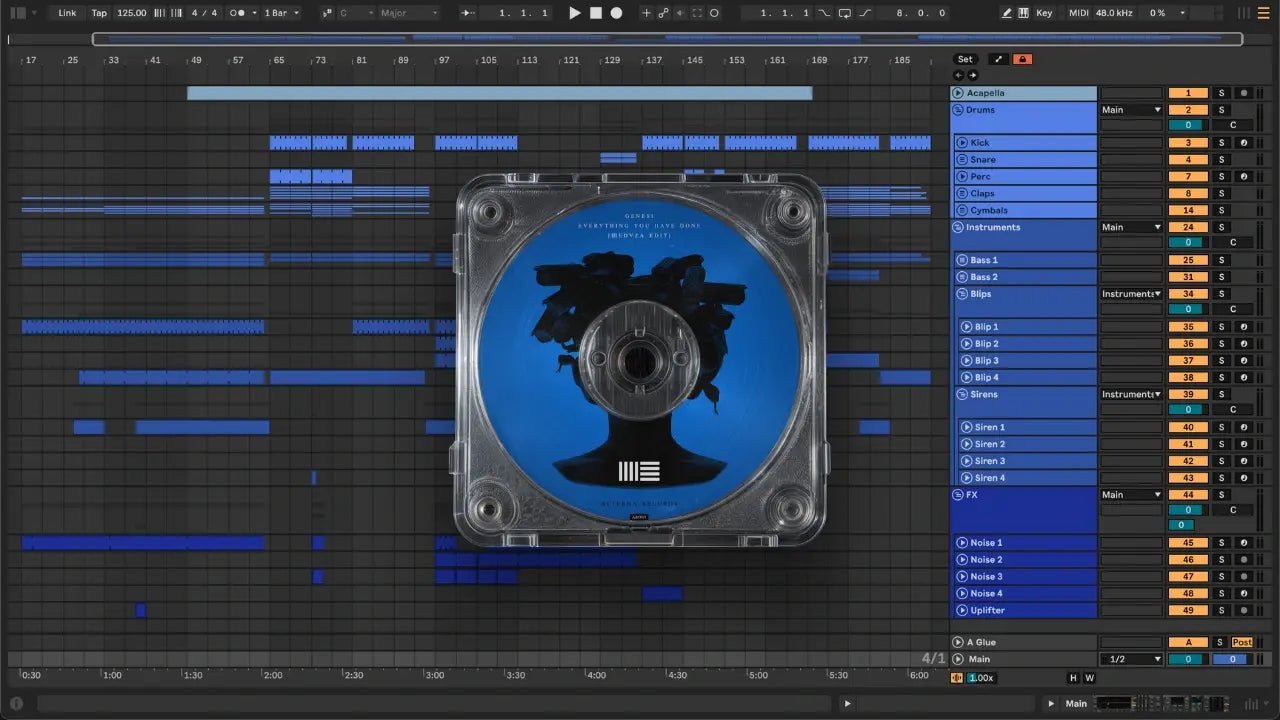Screen dimensions: 1280x720
Task: Toggle the Key map mode button
Action: (x=1044, y=13)
